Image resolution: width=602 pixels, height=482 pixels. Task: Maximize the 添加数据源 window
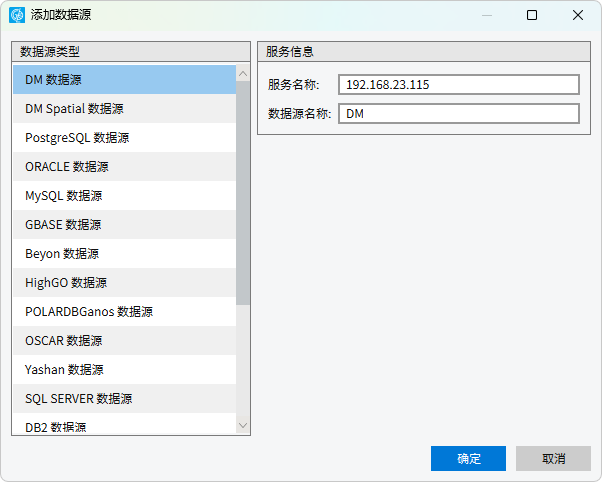532,15
